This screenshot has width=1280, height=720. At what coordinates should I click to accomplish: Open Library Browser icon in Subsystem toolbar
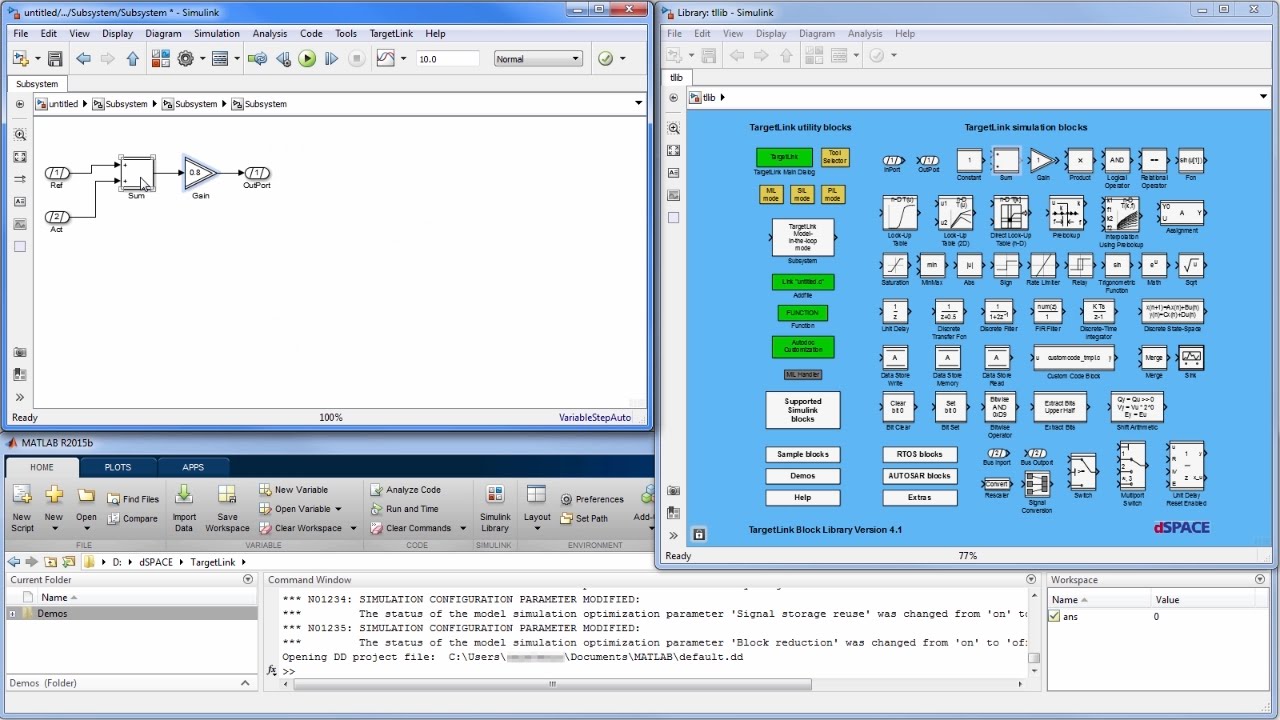(x=161, y=59)
